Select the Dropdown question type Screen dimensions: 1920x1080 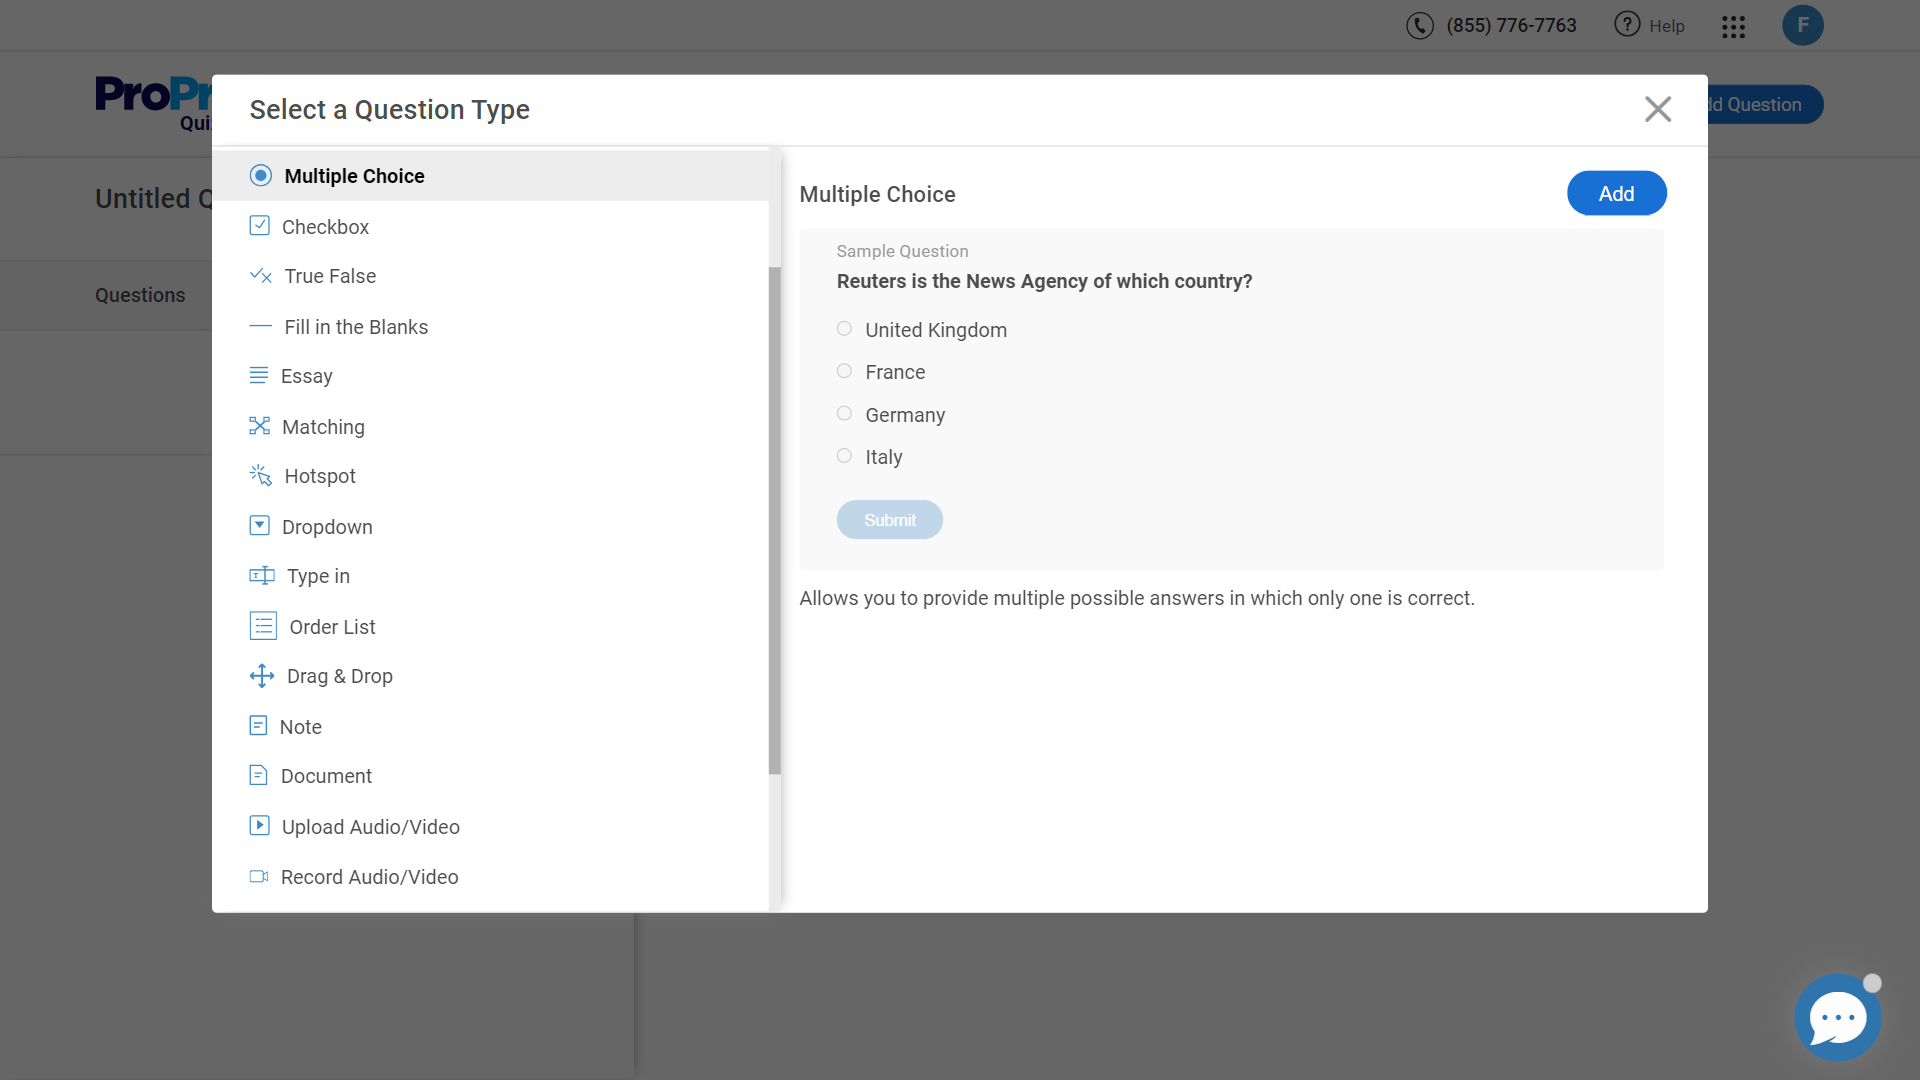(x=327, y=527)
